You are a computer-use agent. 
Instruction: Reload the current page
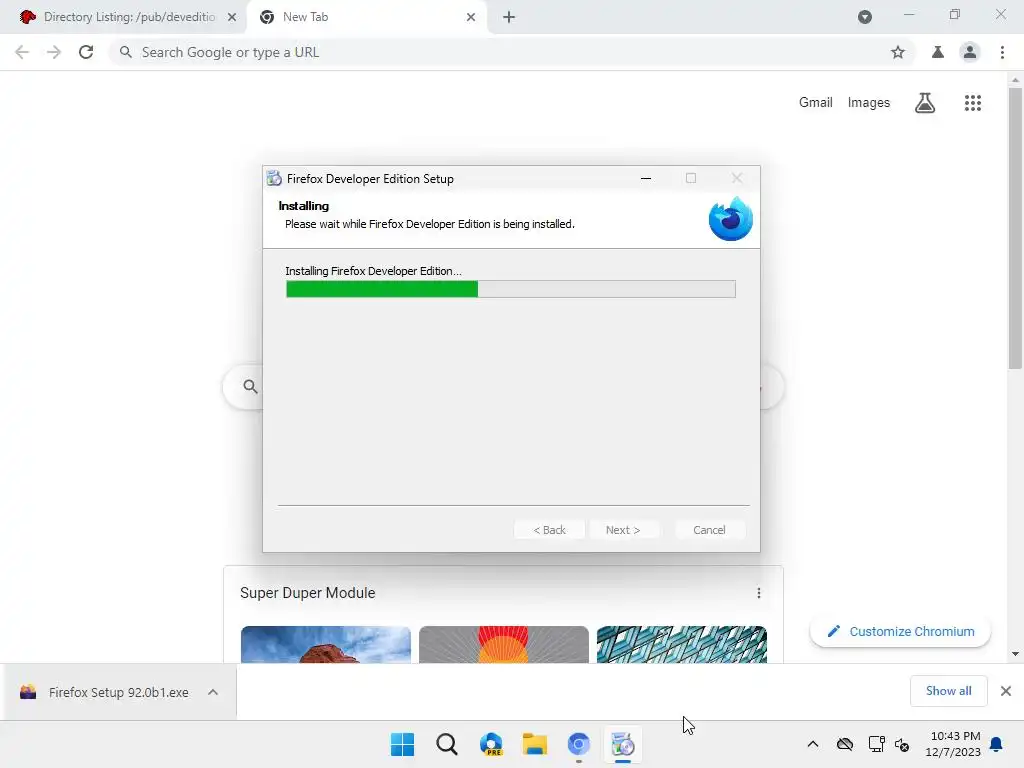pyautogui.click(x=86, y=52)
